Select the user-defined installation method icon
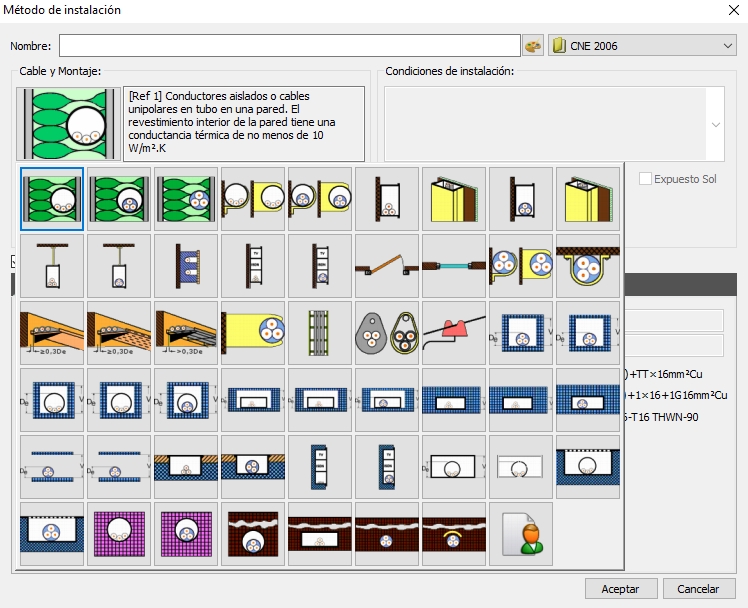 pos(520,534)
